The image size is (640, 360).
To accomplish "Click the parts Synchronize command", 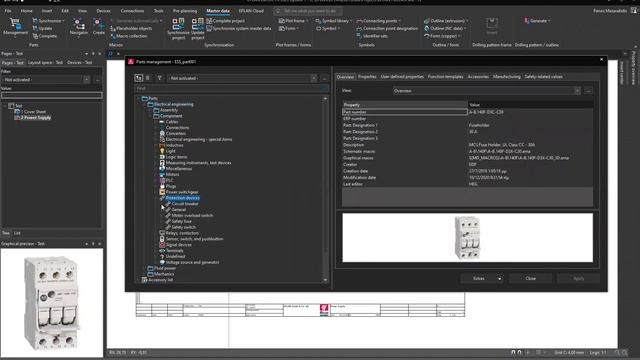I will pyautogui.click(x=48, y=21).
